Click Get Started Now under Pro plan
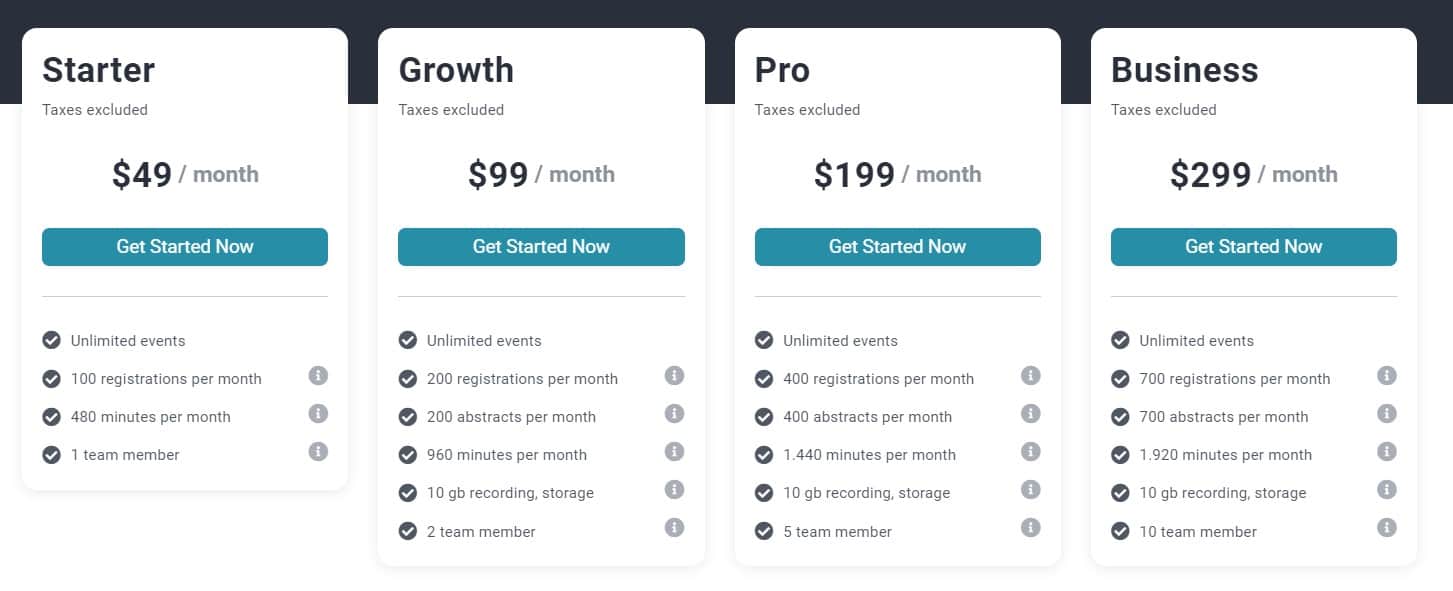 (x=897, y=246)
